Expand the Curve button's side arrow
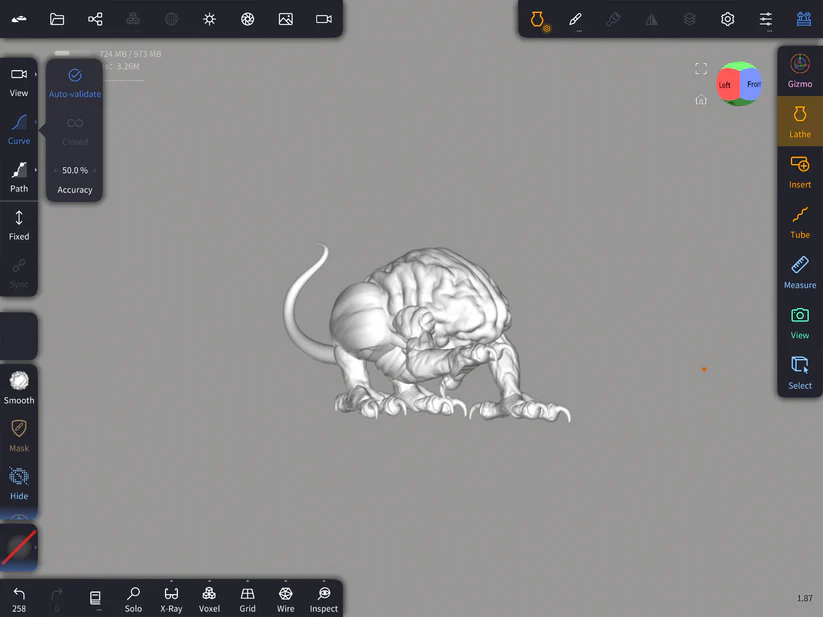The height and width of the screenshot is (617, 823). pos(36,122)
